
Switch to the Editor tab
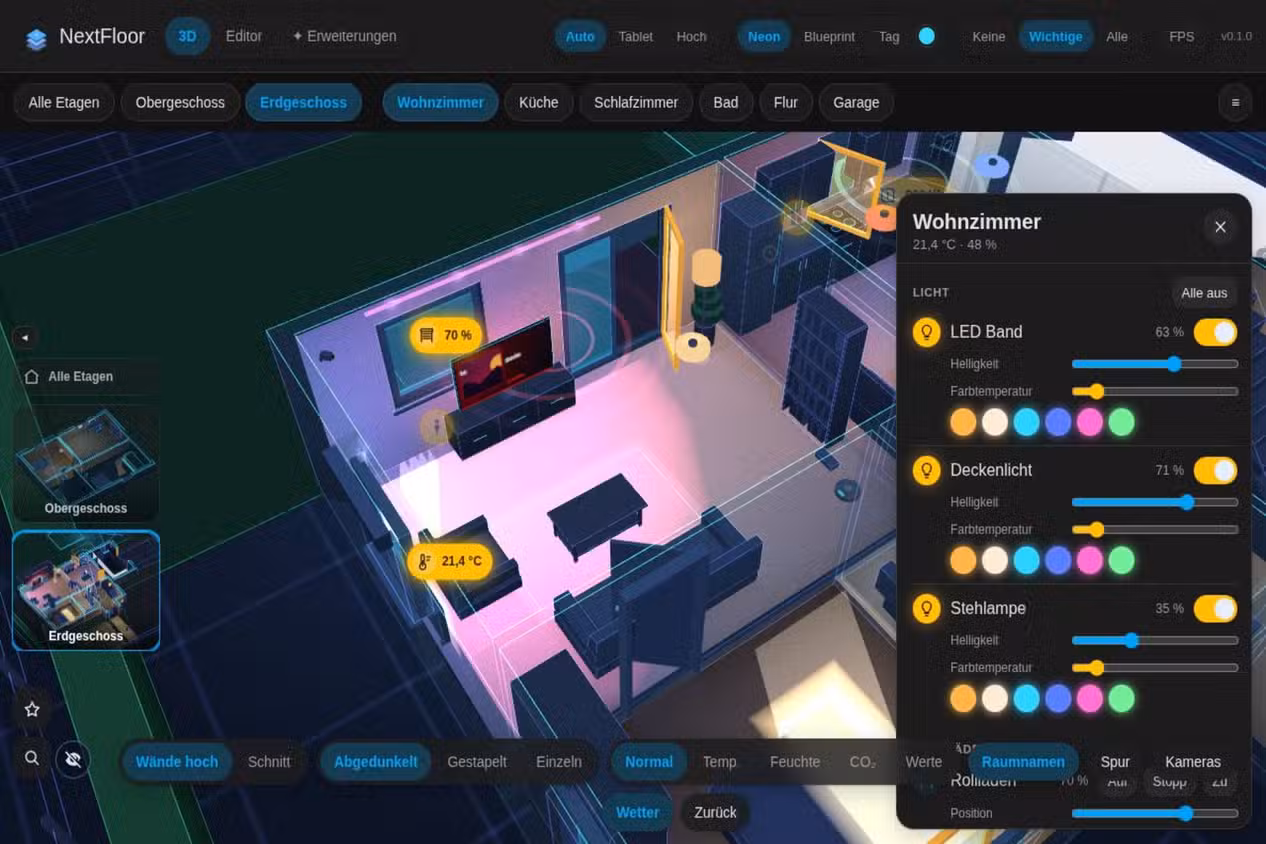click(x=244, y=36)
